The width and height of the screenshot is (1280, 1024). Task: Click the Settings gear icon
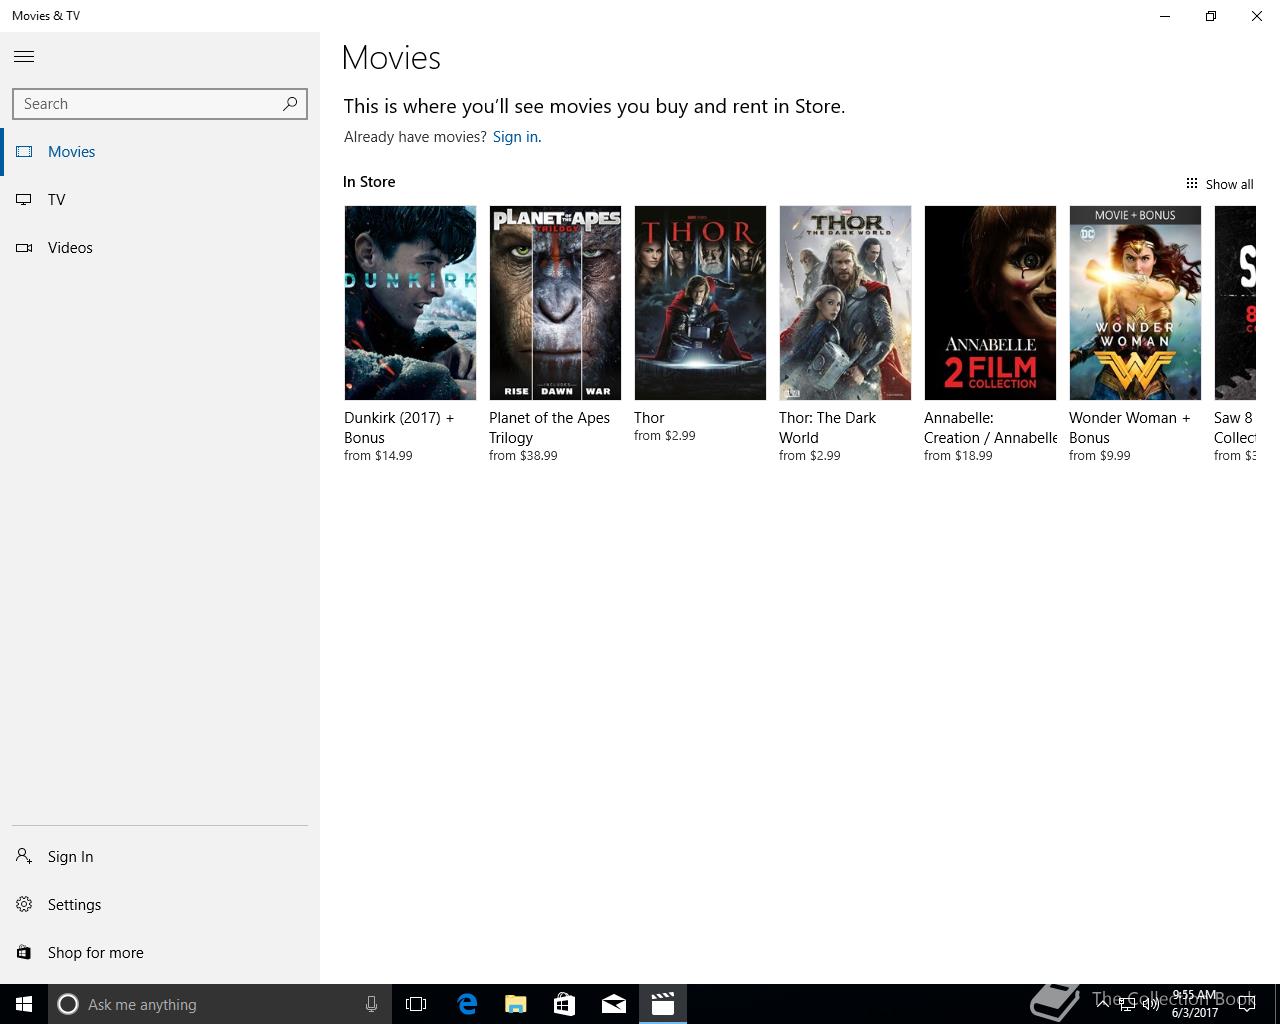(x=24, y=904)
